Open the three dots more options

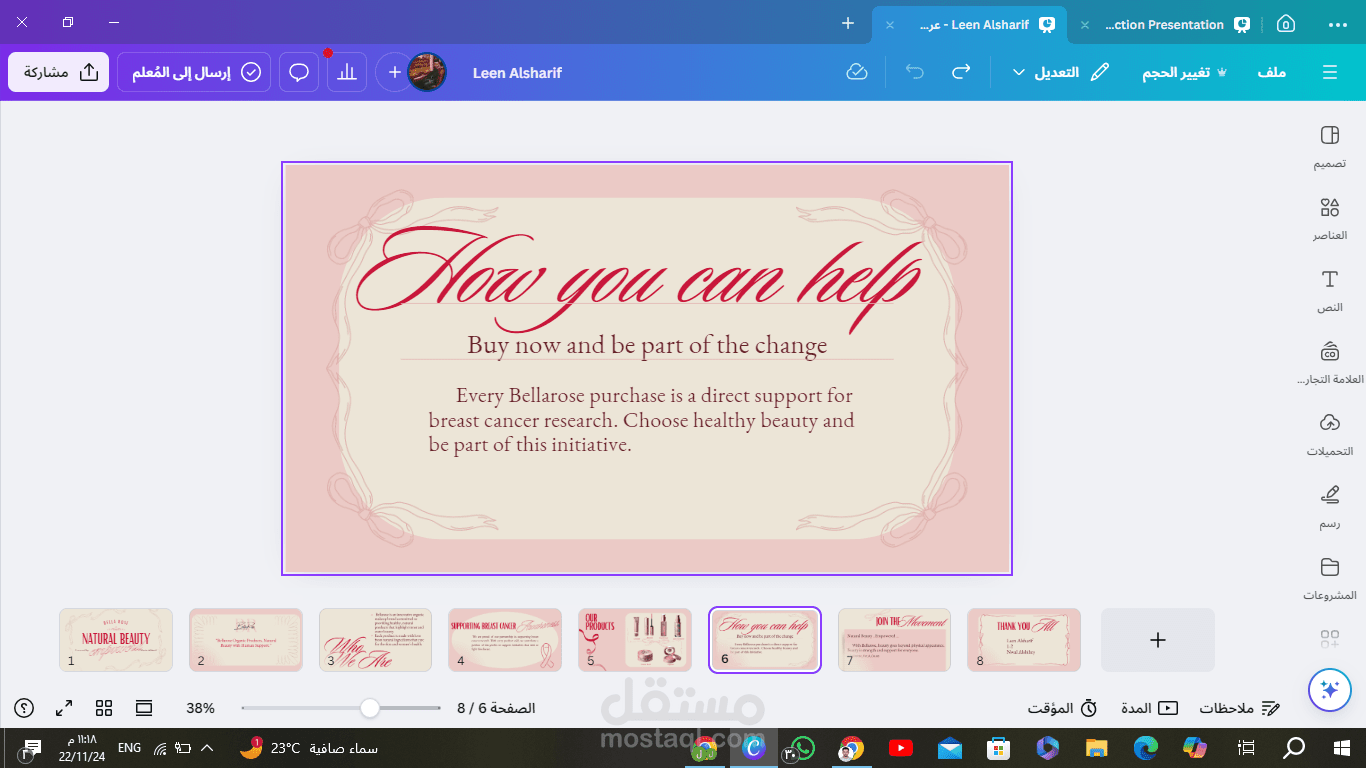click(x=1338, y=24)
